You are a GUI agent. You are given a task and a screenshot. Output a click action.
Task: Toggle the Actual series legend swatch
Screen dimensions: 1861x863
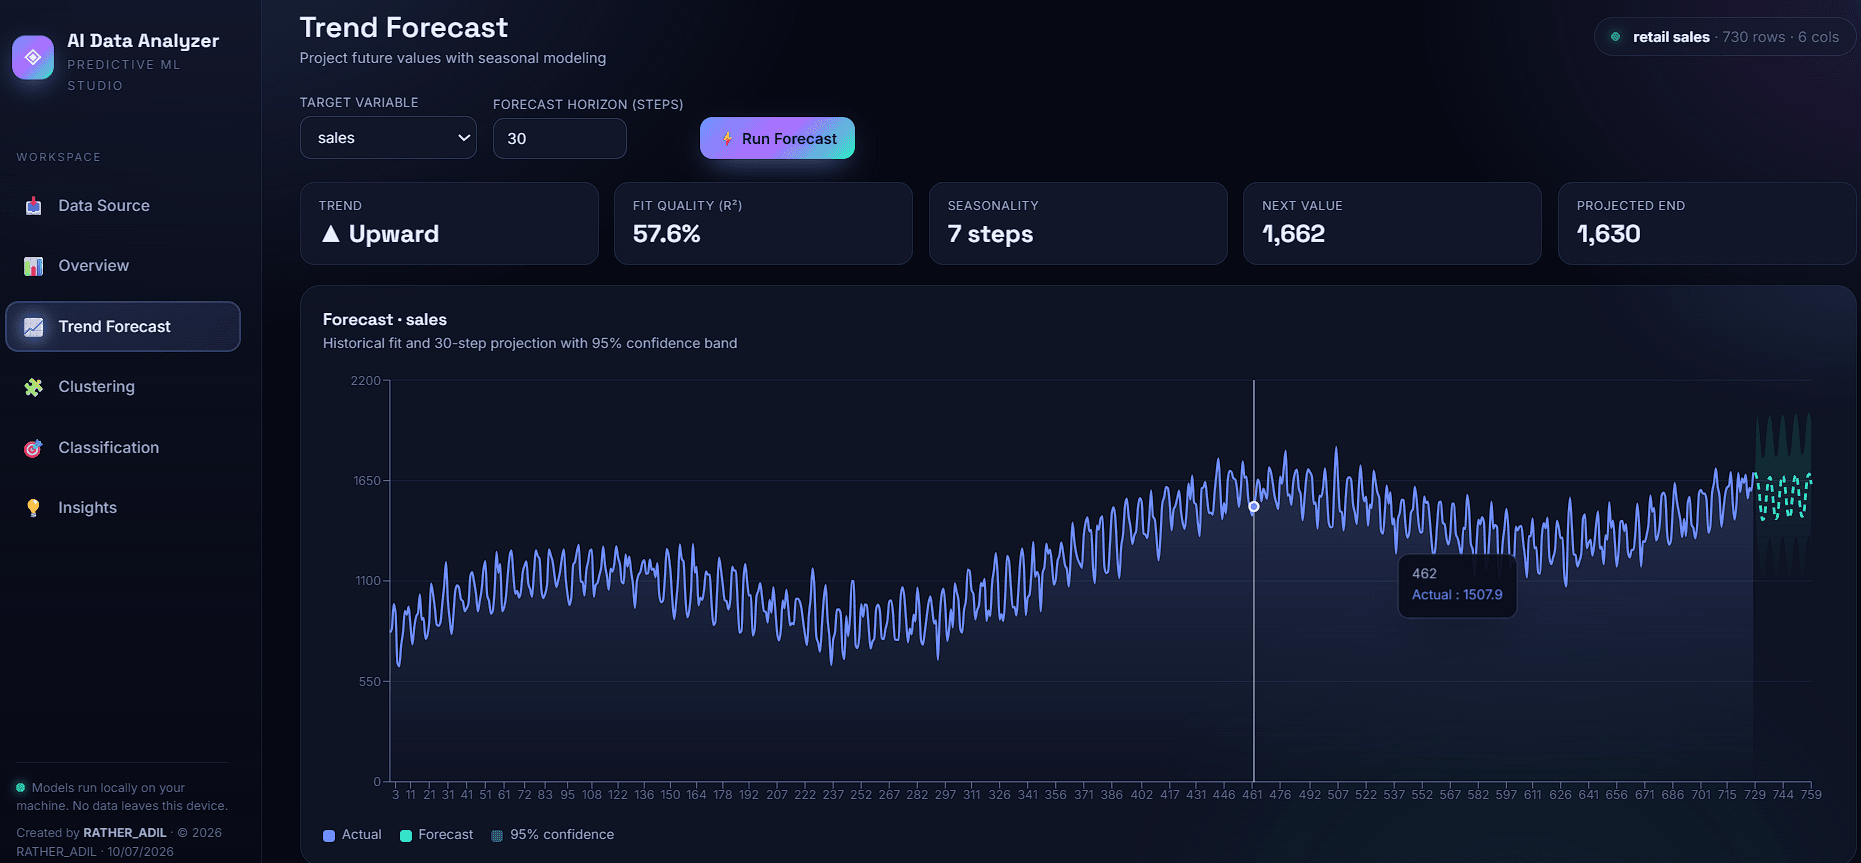click(329, 836)
